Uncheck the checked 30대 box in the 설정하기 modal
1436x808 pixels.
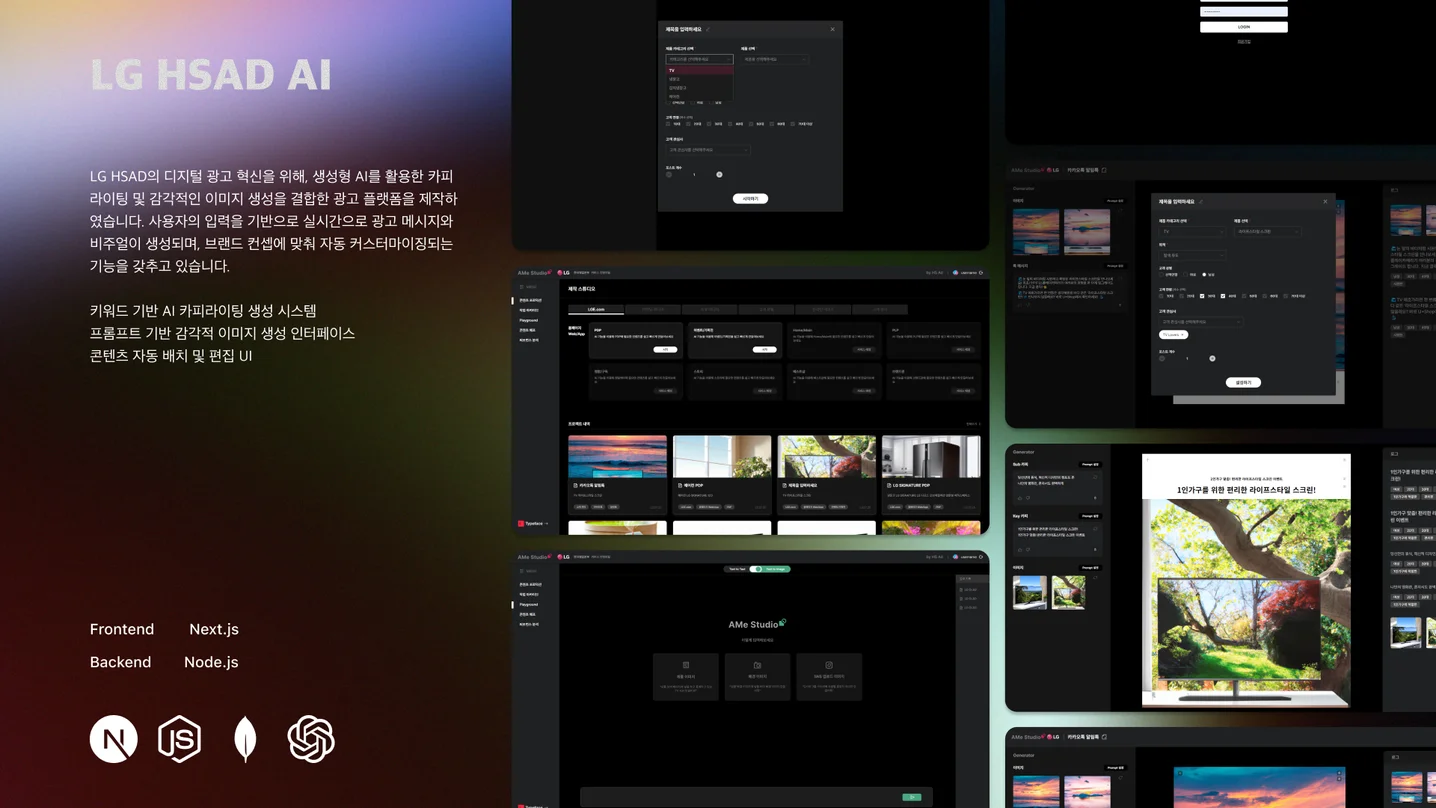1202,296
